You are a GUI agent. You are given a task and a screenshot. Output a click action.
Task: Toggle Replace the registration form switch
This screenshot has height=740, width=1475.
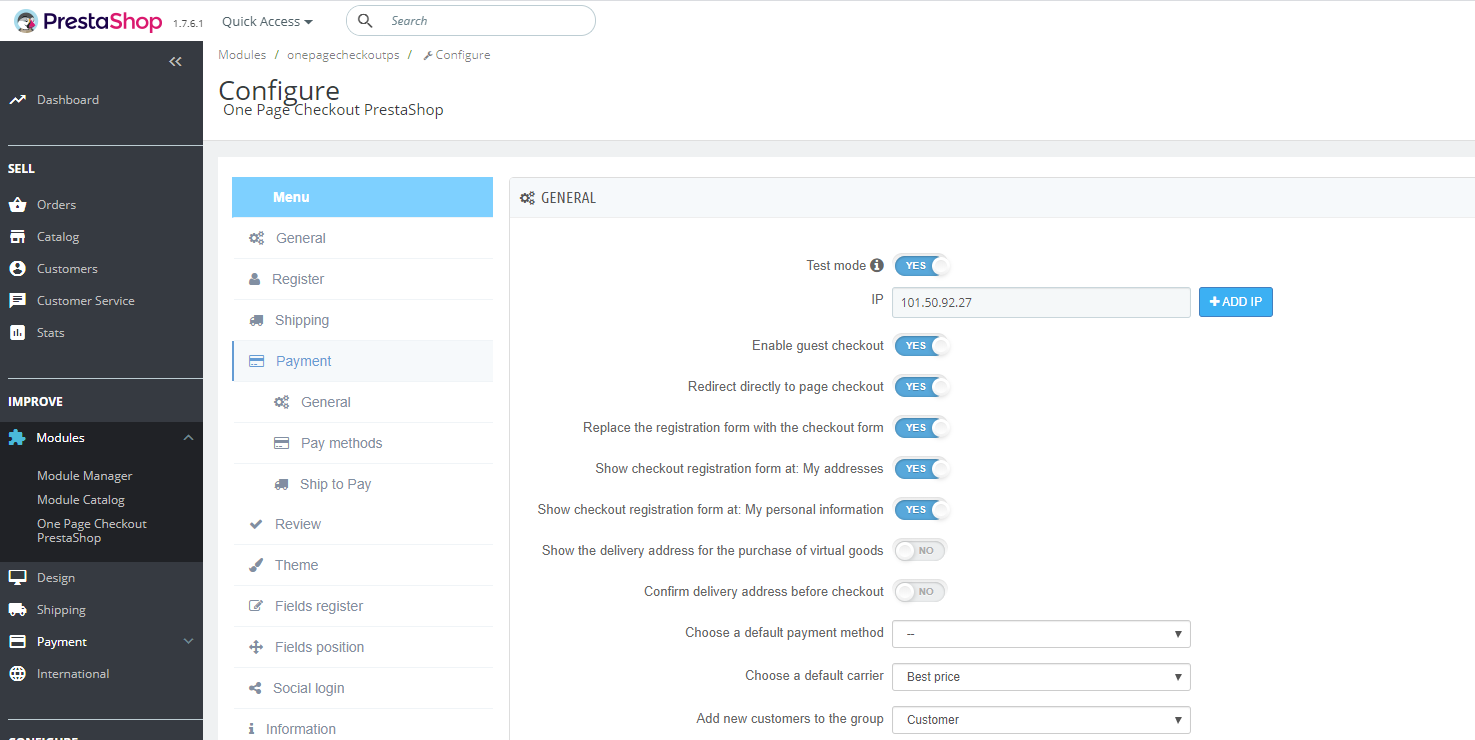(920, 428)
